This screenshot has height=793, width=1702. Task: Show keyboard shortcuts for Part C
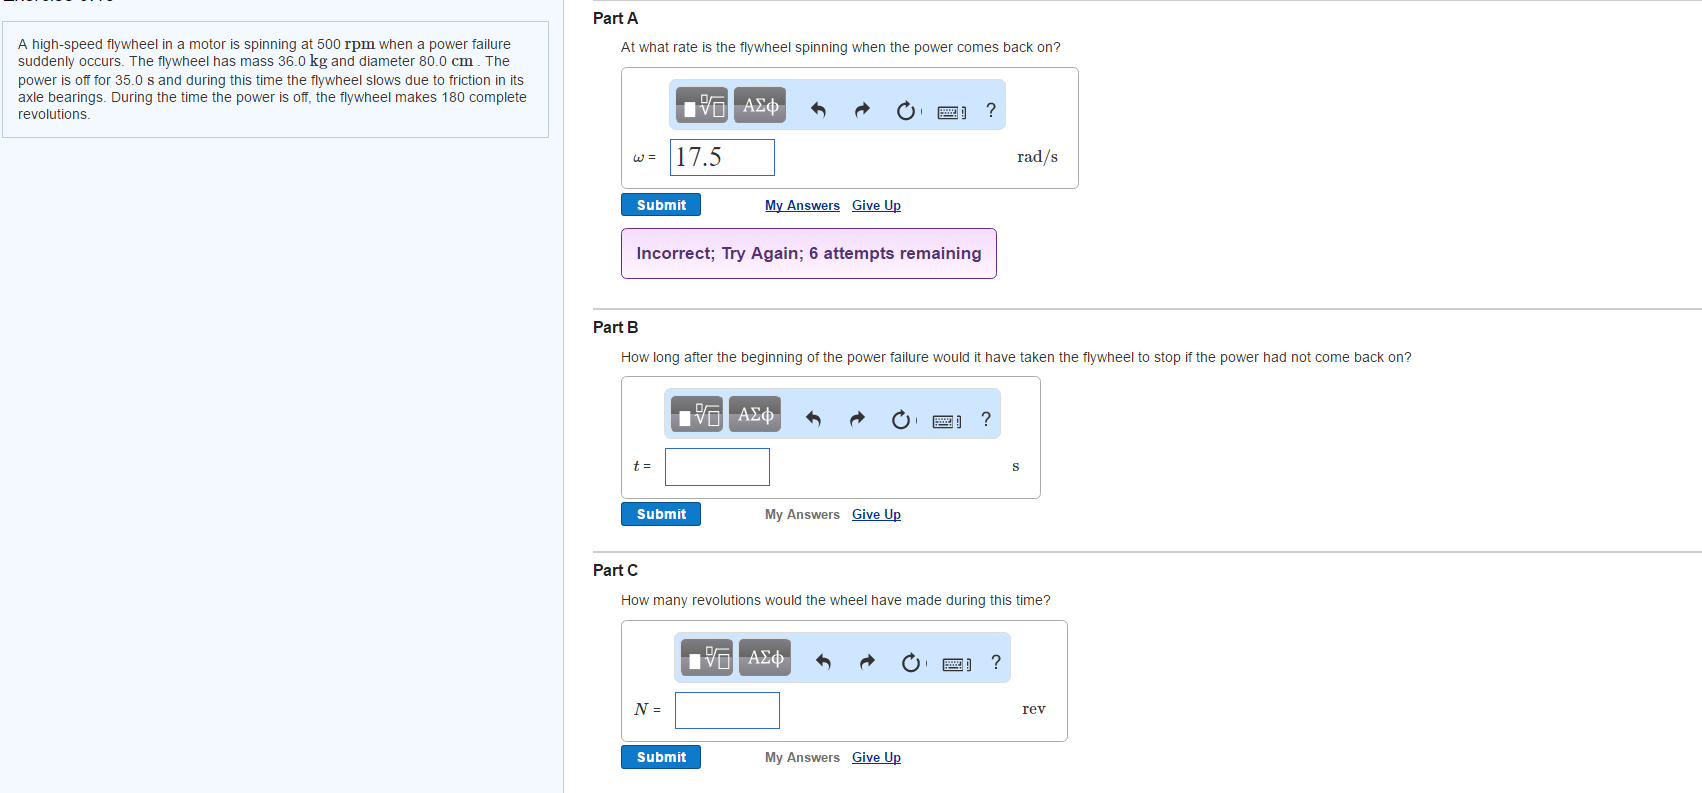tap(956, 664)
